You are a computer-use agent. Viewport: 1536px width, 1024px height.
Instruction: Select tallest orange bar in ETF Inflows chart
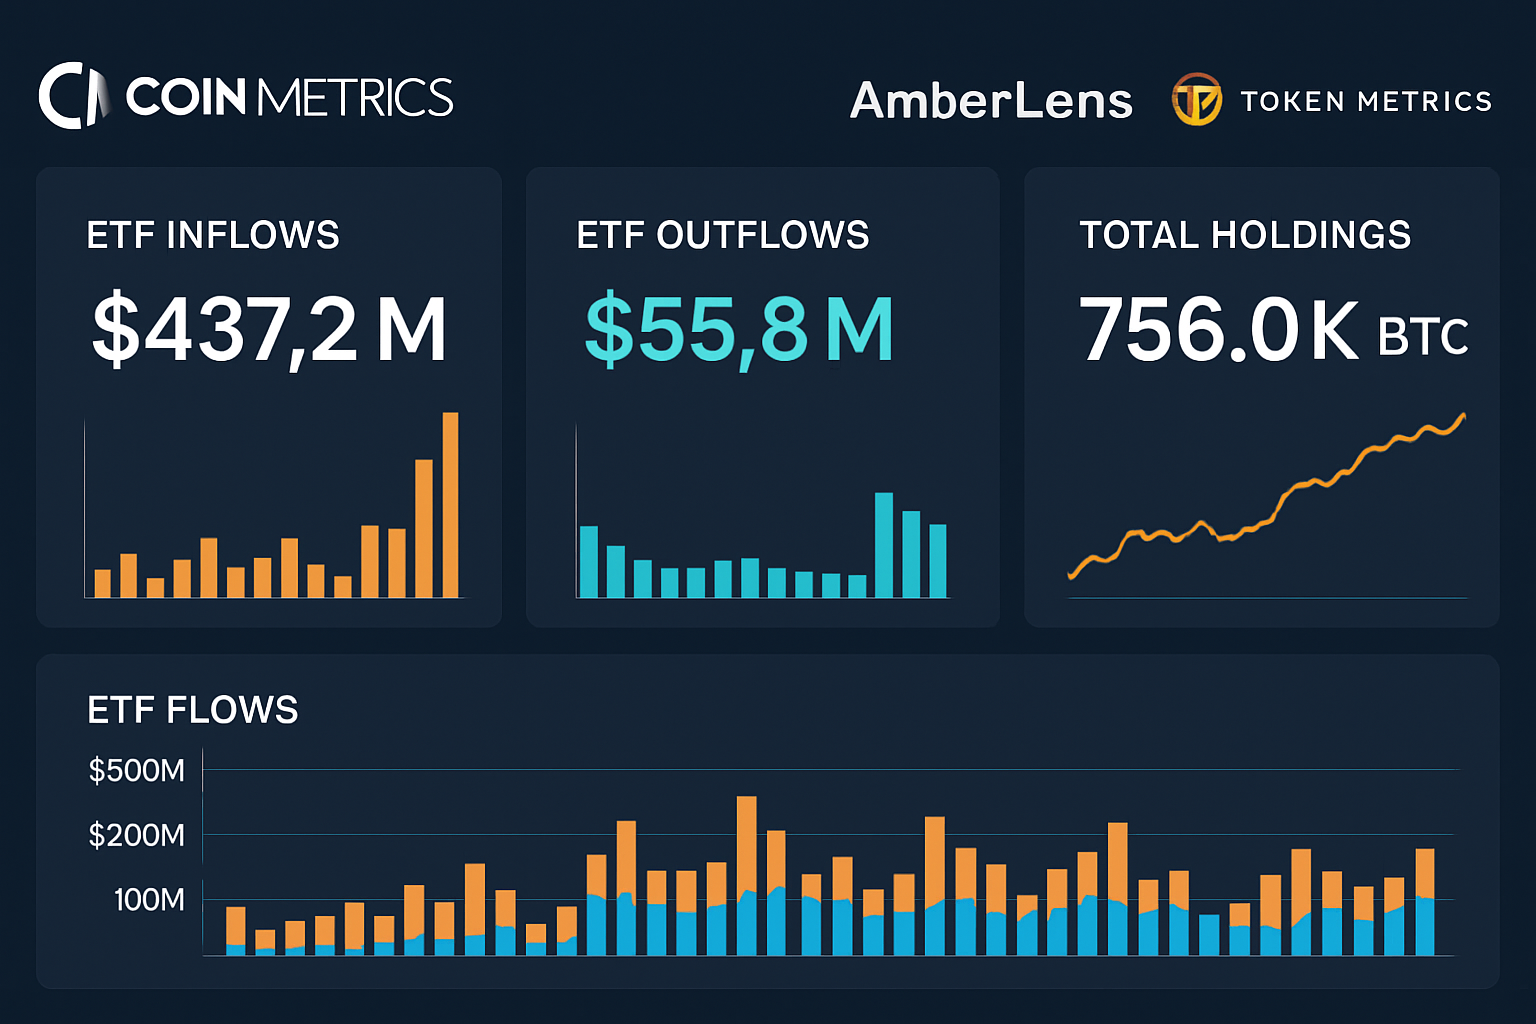tap(450, 505)
